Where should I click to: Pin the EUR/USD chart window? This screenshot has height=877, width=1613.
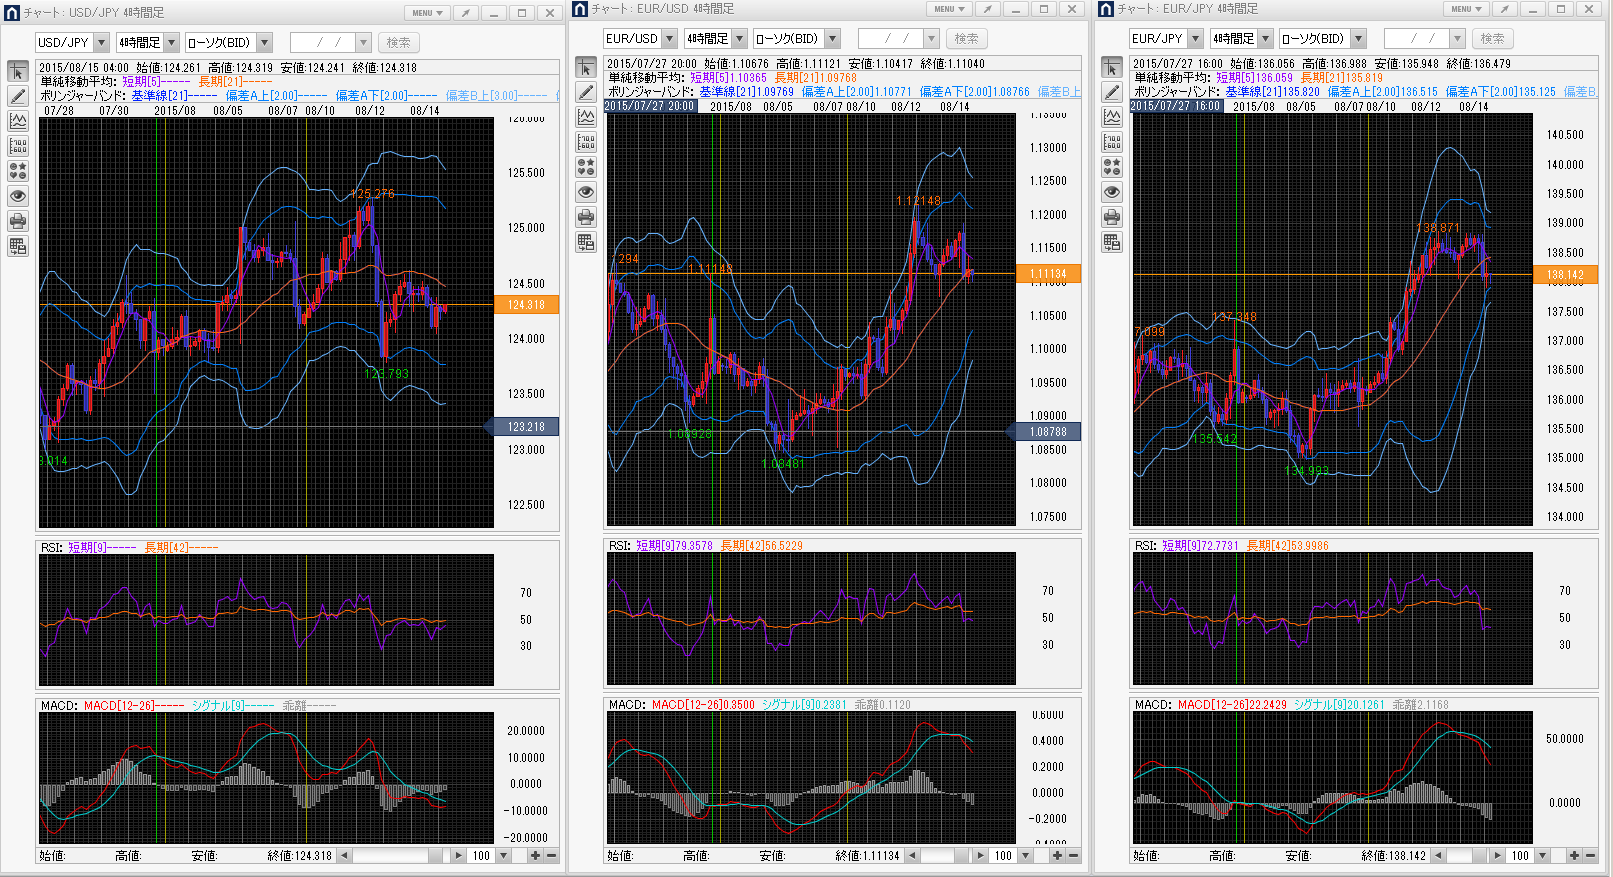point(987,9)
